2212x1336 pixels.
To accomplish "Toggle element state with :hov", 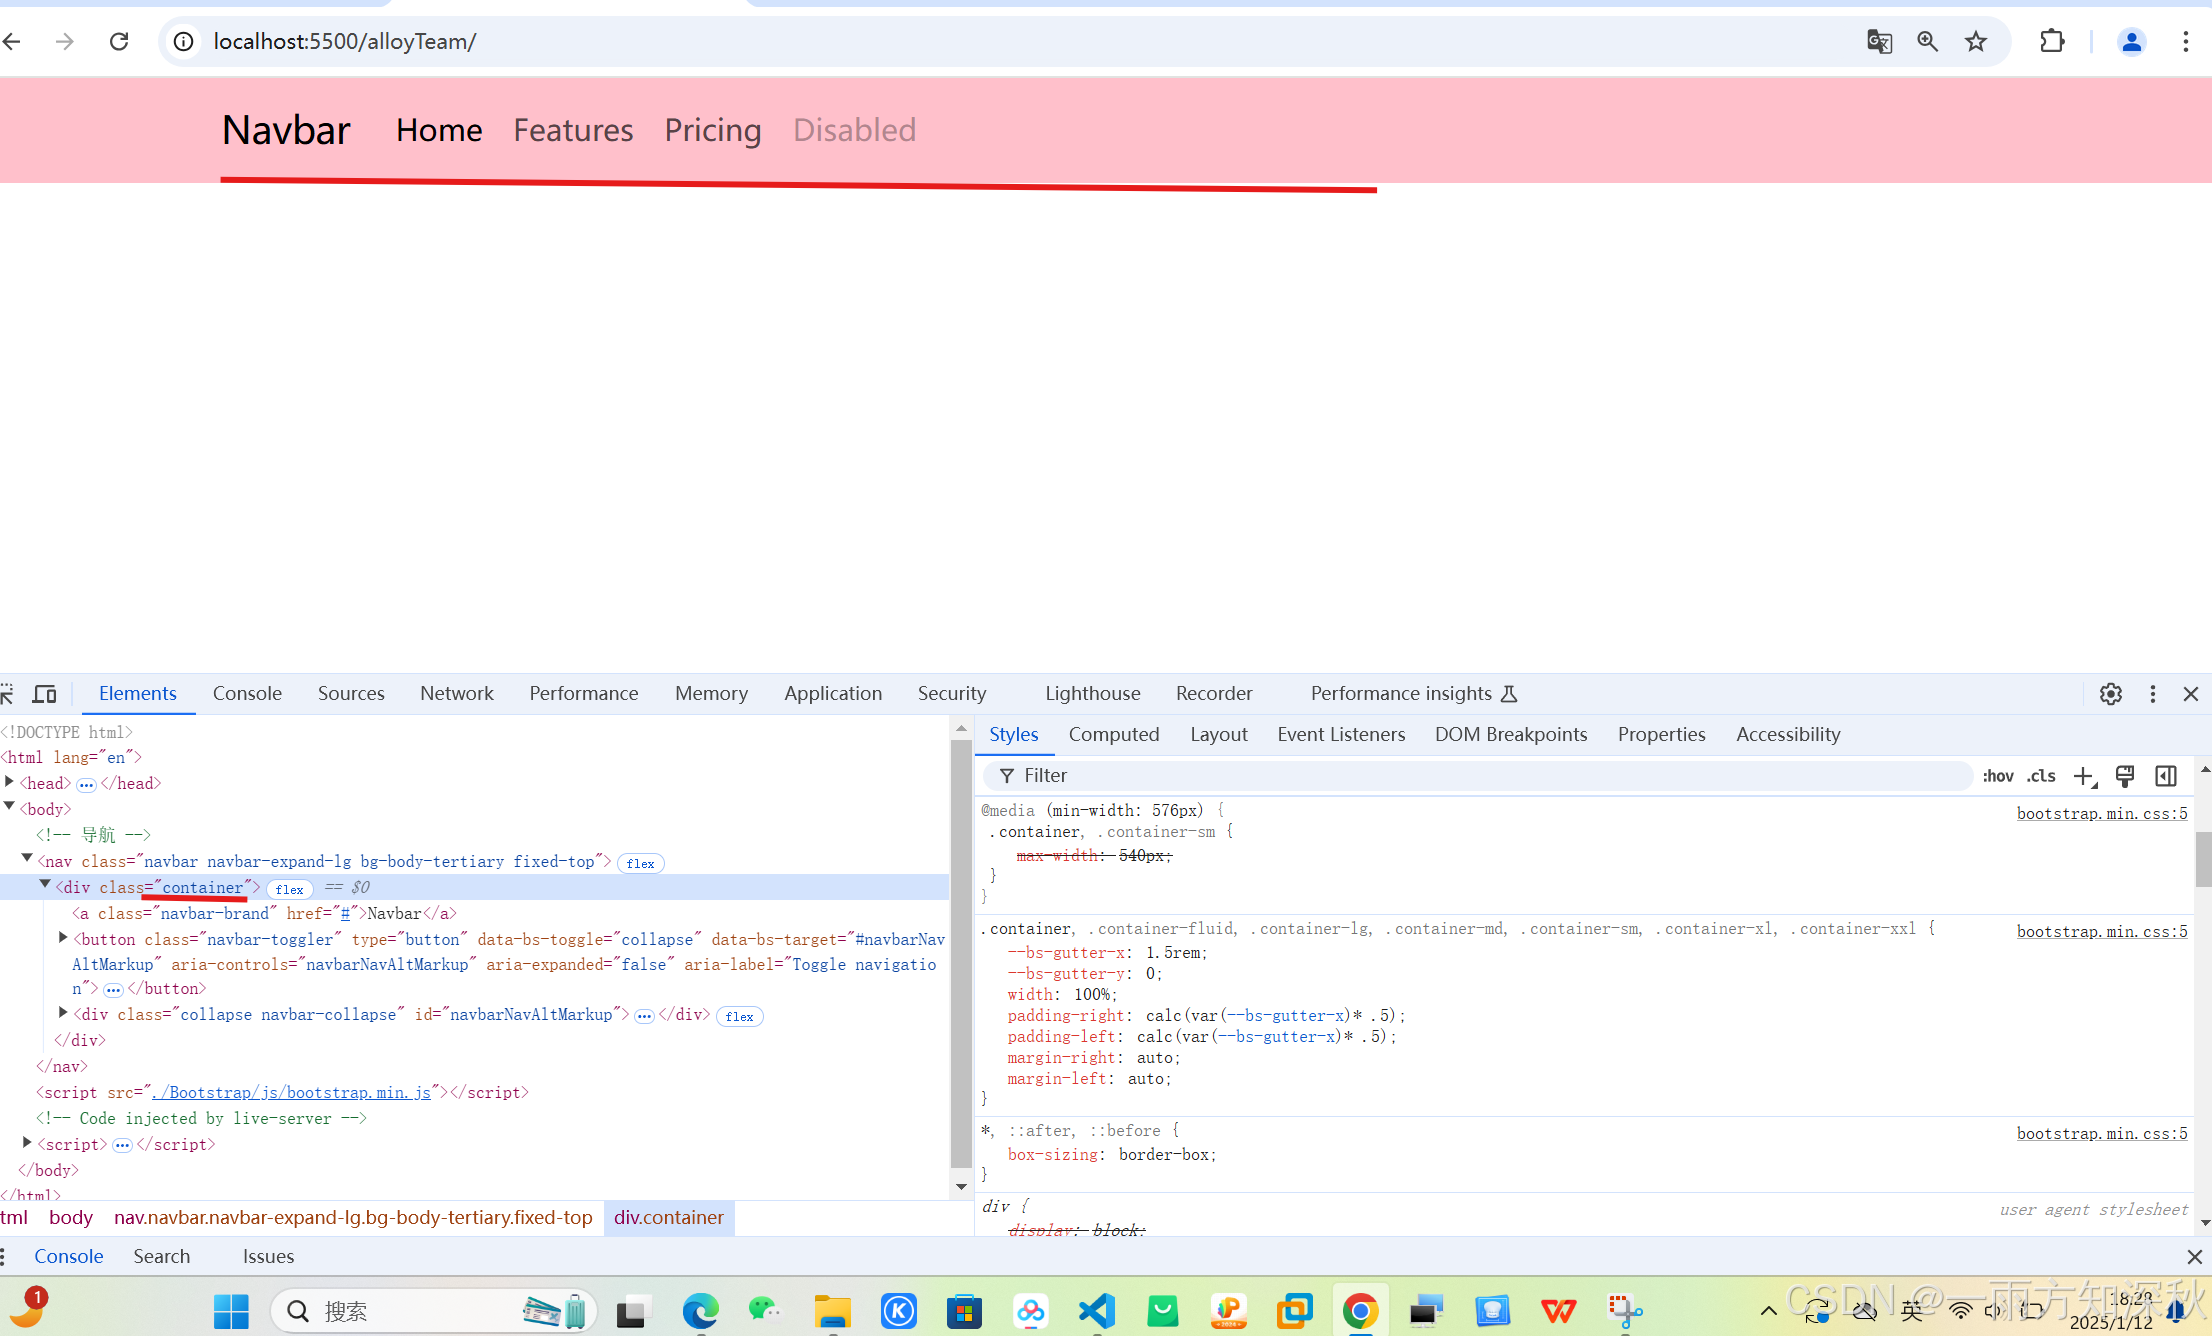I will point(1998,776).
